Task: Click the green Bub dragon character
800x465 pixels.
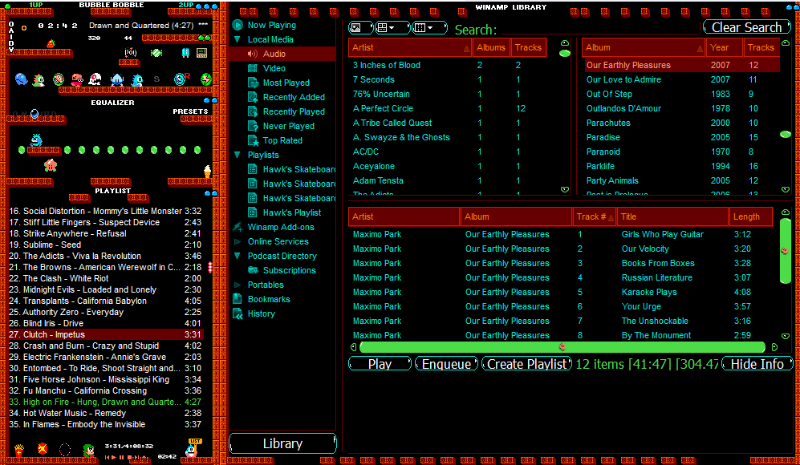Action: (39, 80)
